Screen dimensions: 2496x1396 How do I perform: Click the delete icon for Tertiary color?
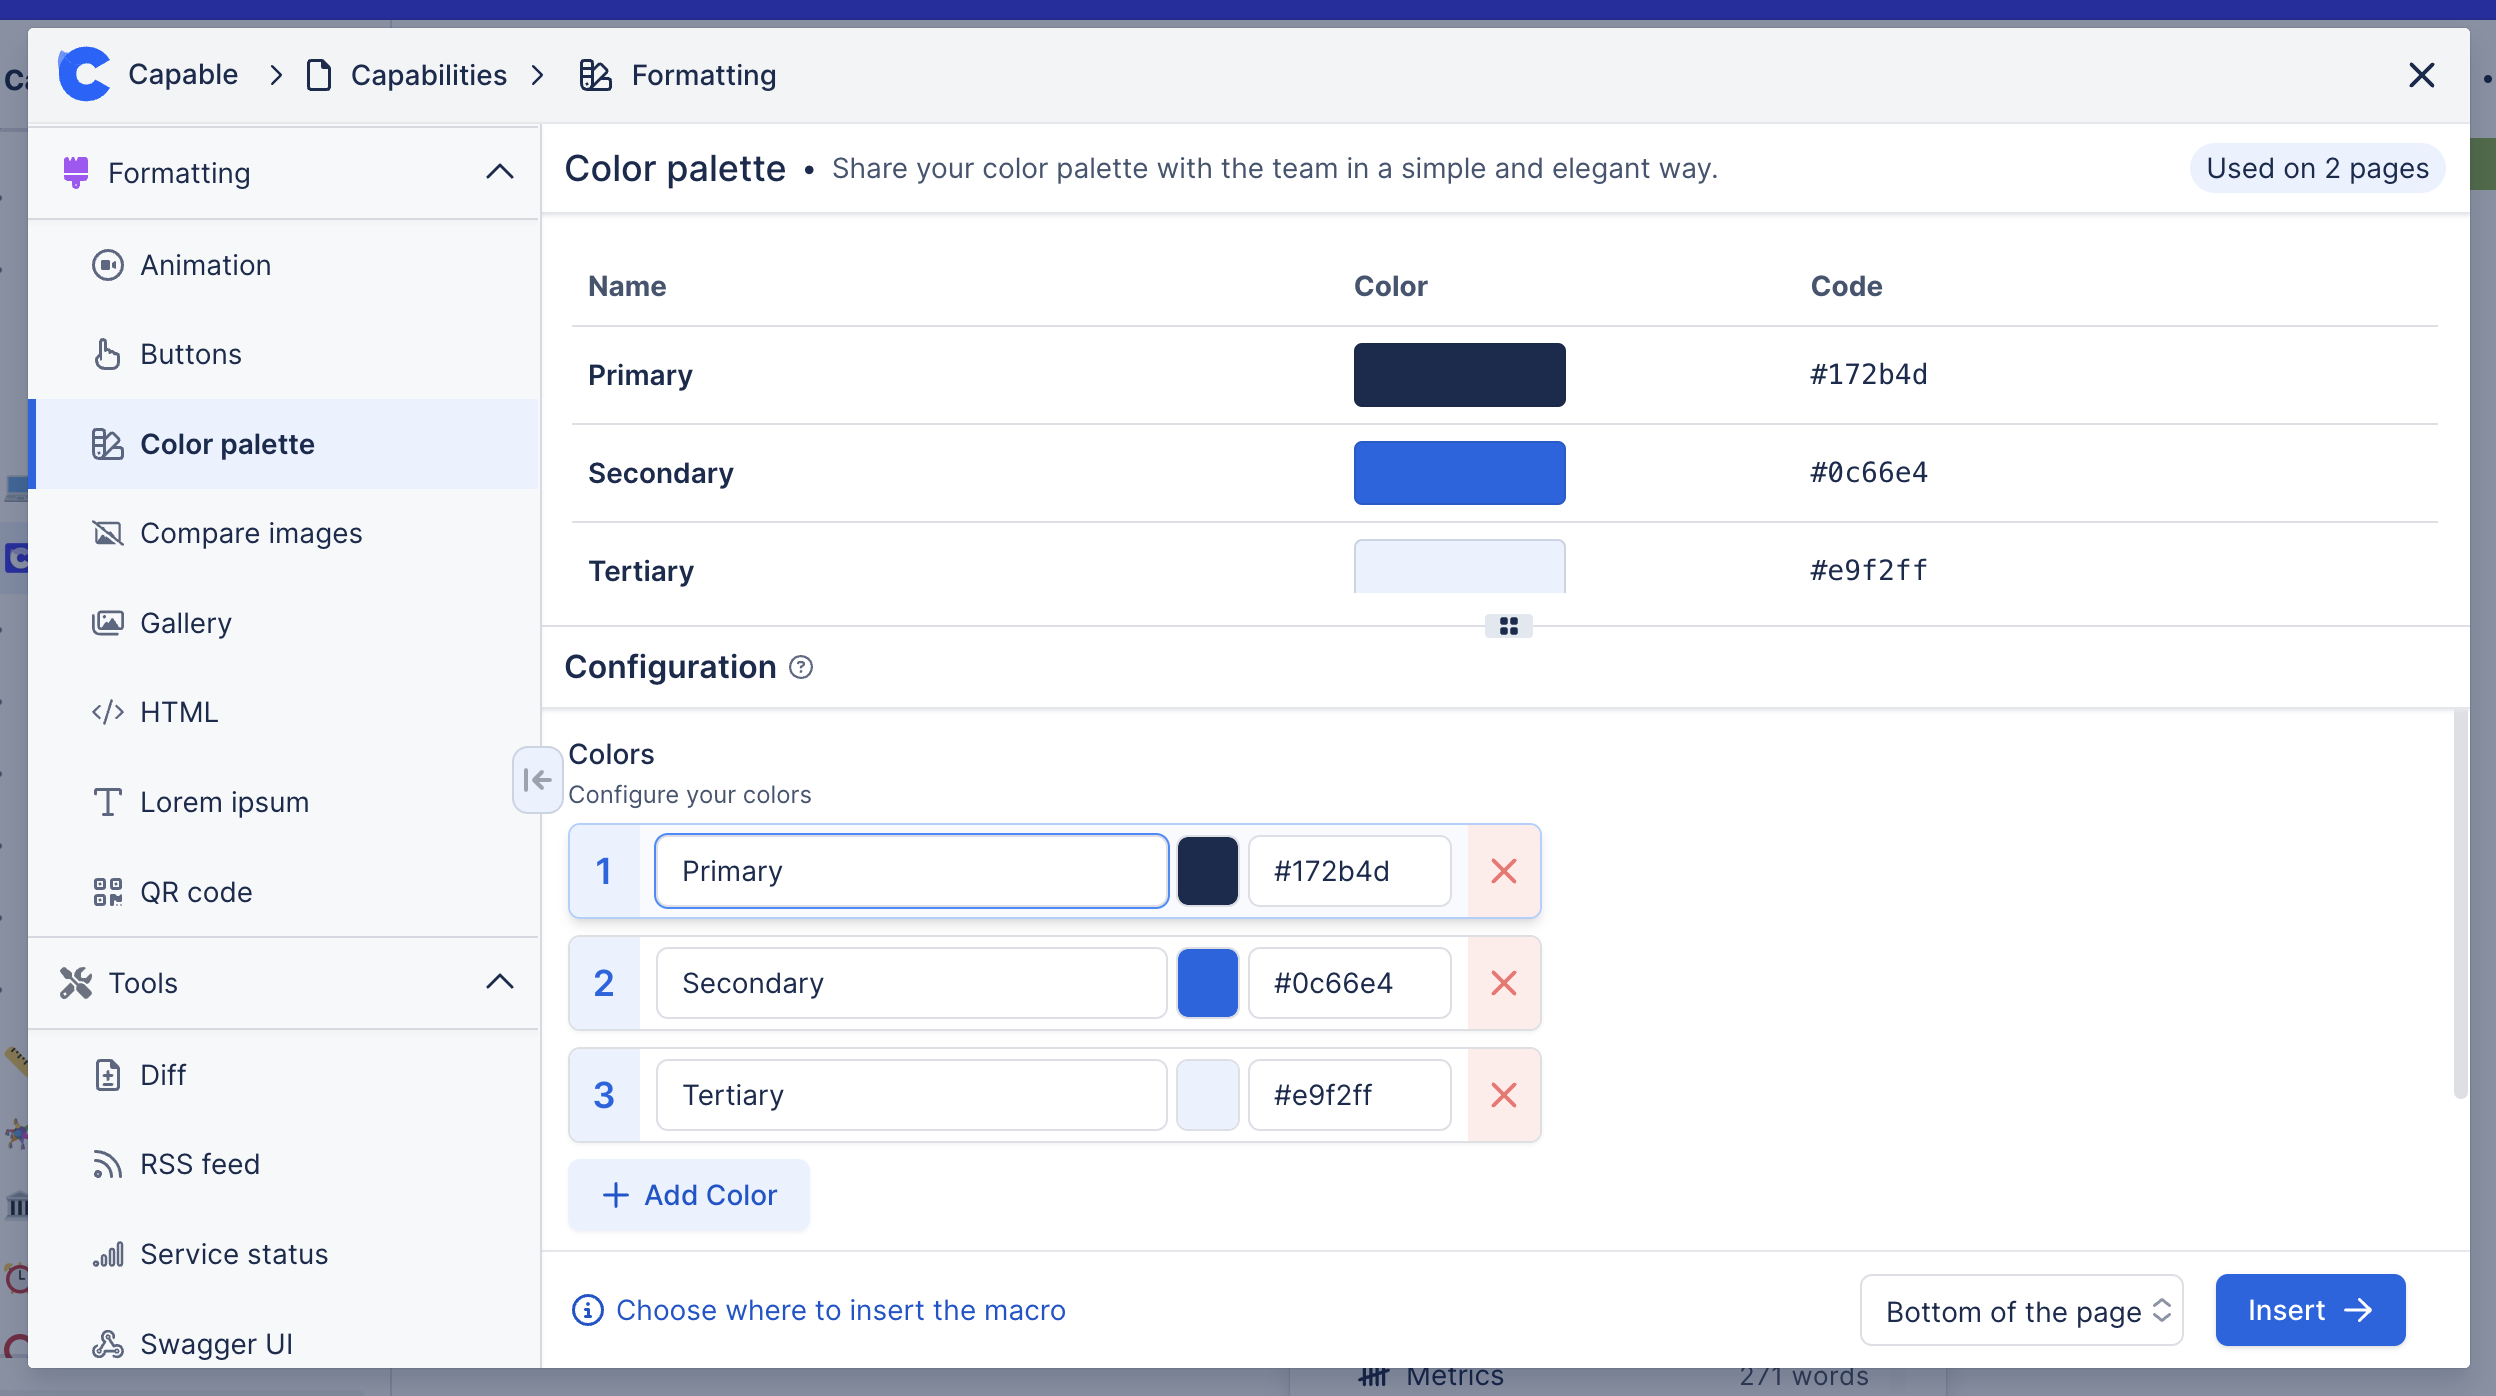click(x=1502, y=1094)
